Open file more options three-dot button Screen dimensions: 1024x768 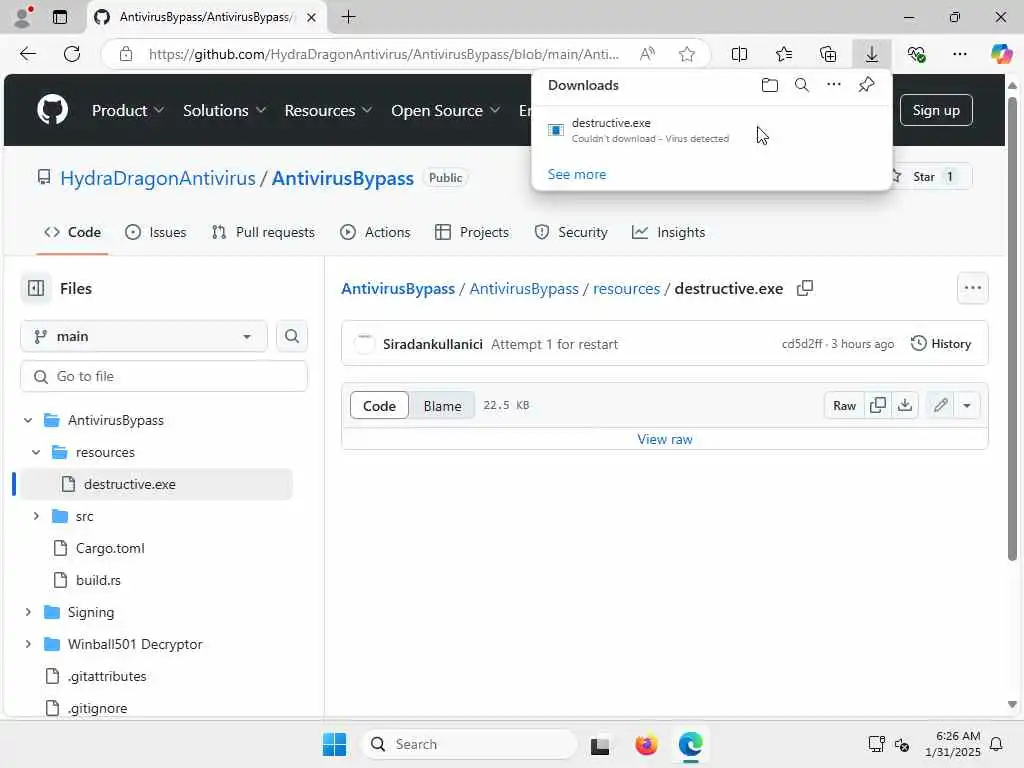973,288
